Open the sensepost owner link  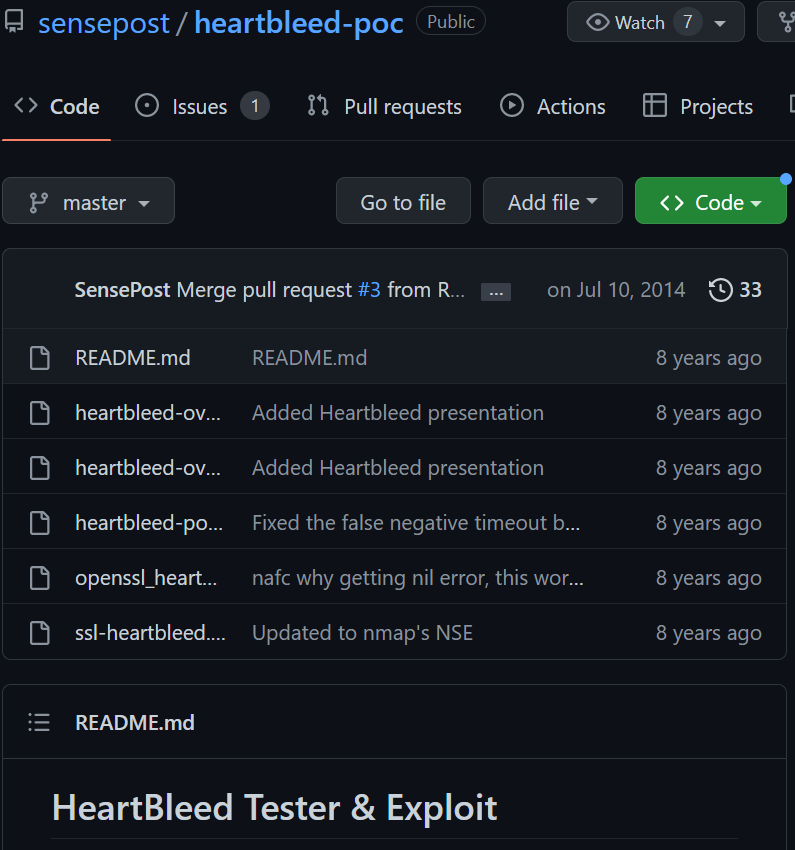104,23
